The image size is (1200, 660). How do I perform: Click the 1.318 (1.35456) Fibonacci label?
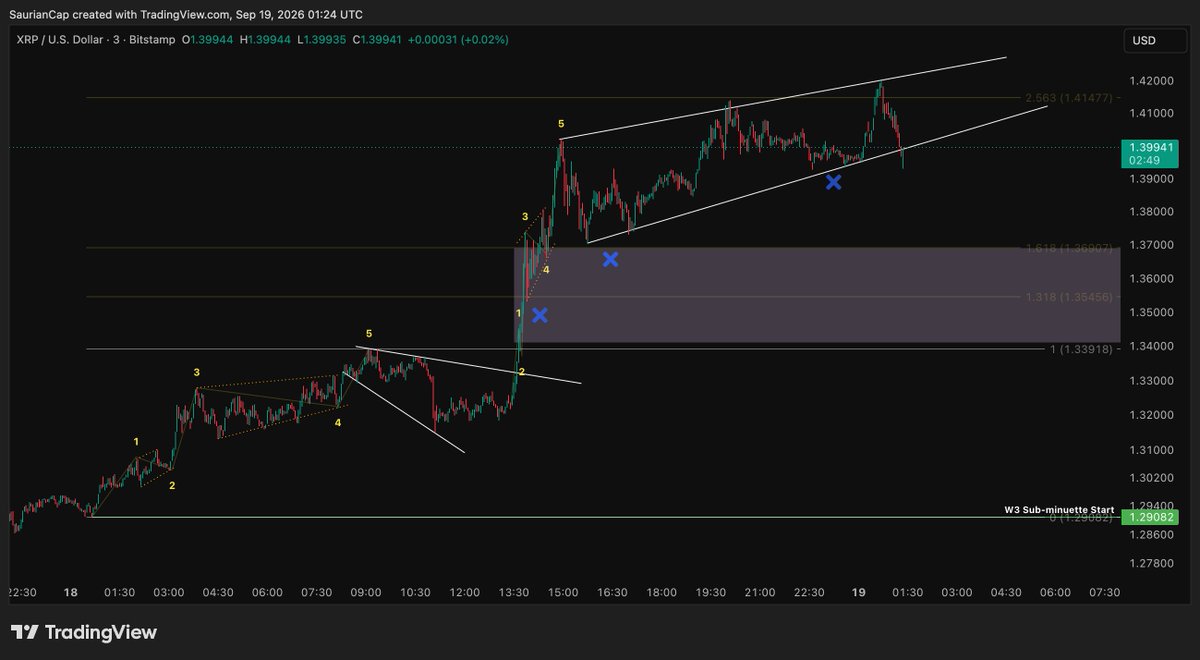click(1068, 297)
